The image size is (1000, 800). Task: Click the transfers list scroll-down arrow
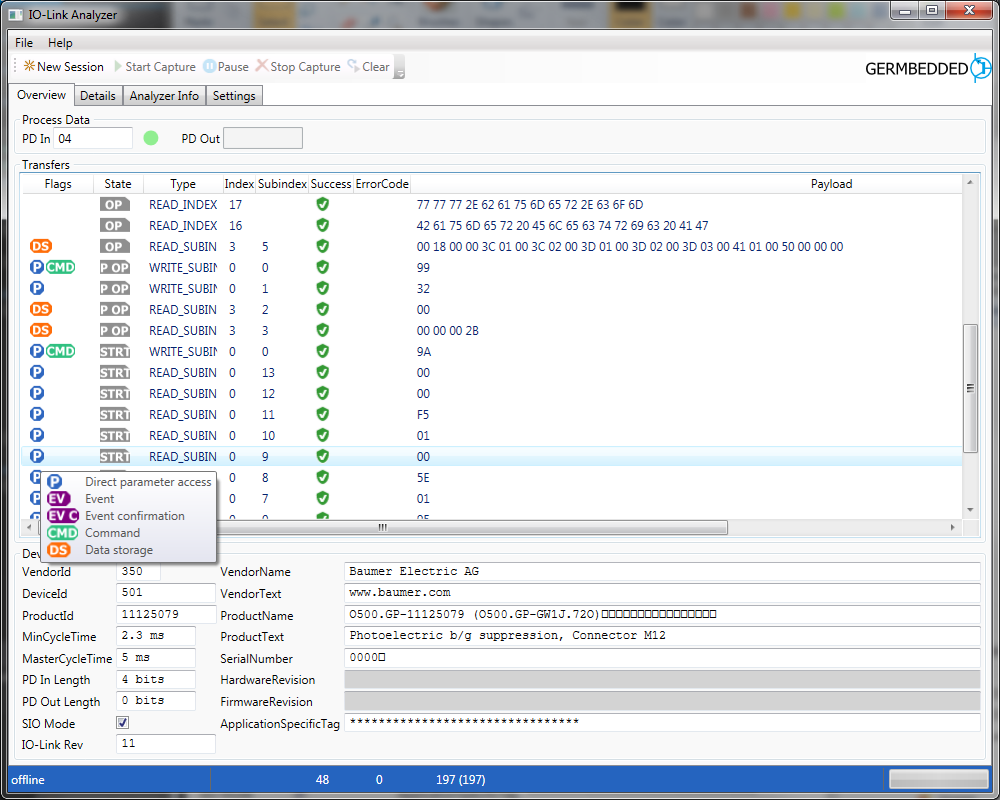[969, 509]
